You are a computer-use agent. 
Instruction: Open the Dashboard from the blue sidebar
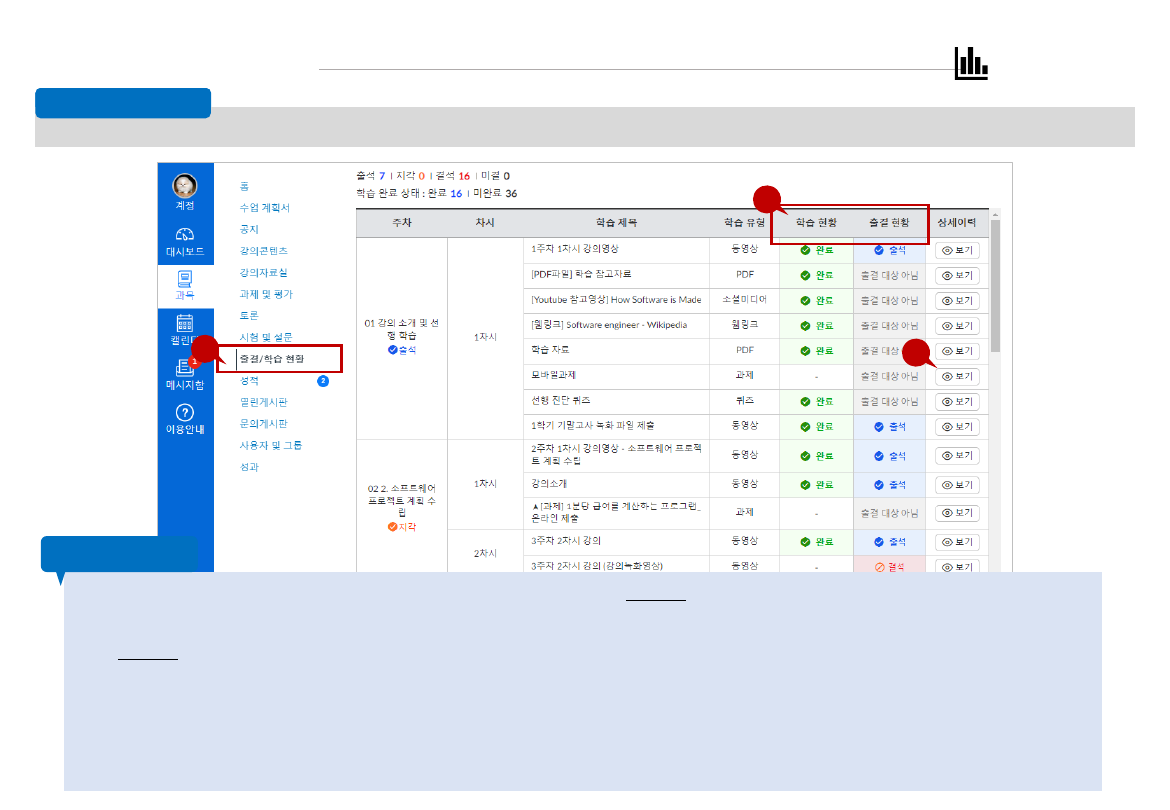tap(184, 232)
